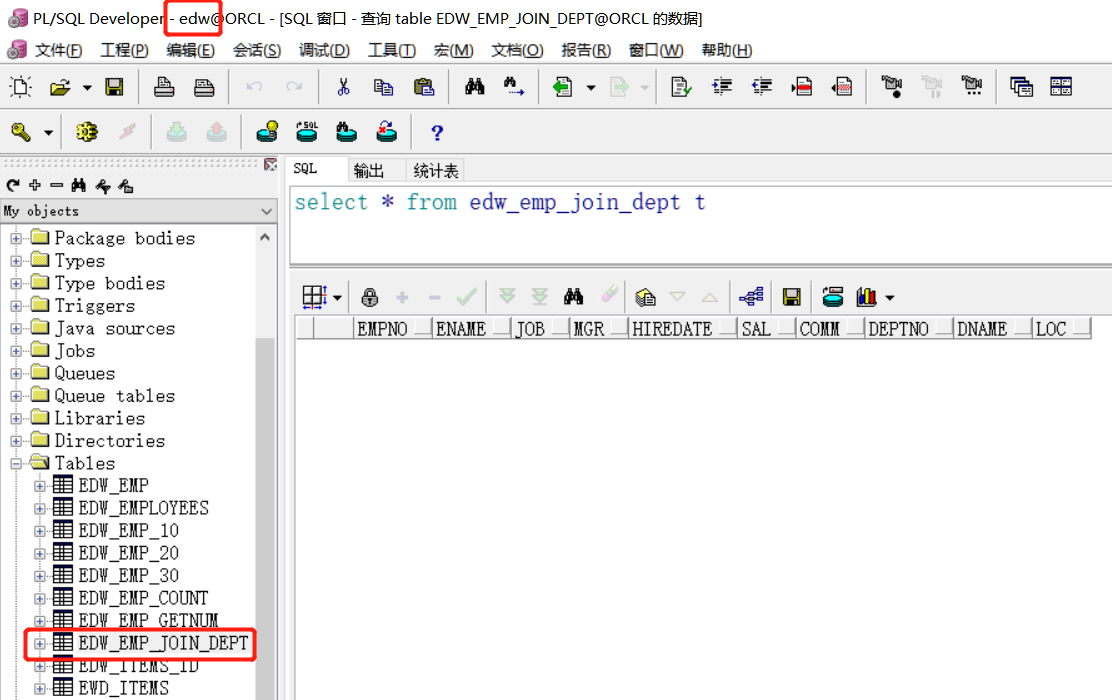Click the Paste clipboard icon
Viewport: 1112px width, 700px height.
pos(424,87)
